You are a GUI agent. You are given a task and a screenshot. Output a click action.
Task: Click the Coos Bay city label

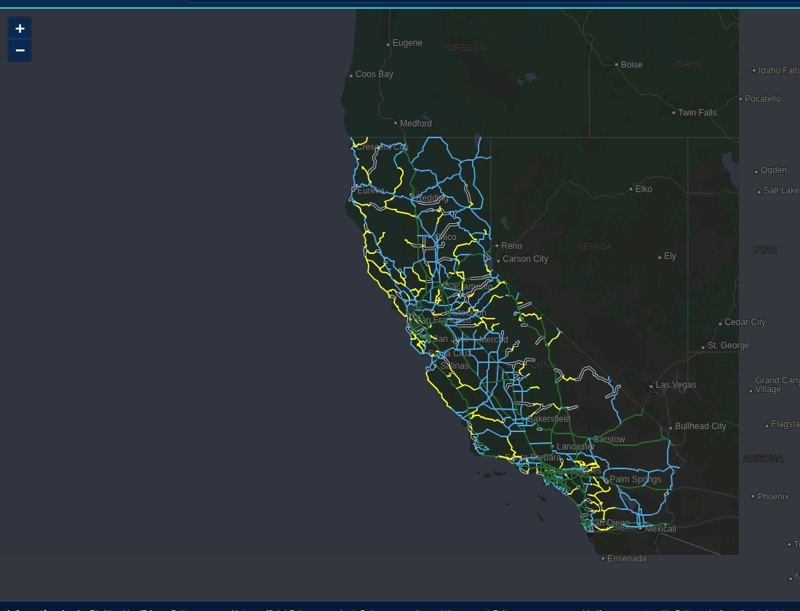tap(374, 74)
